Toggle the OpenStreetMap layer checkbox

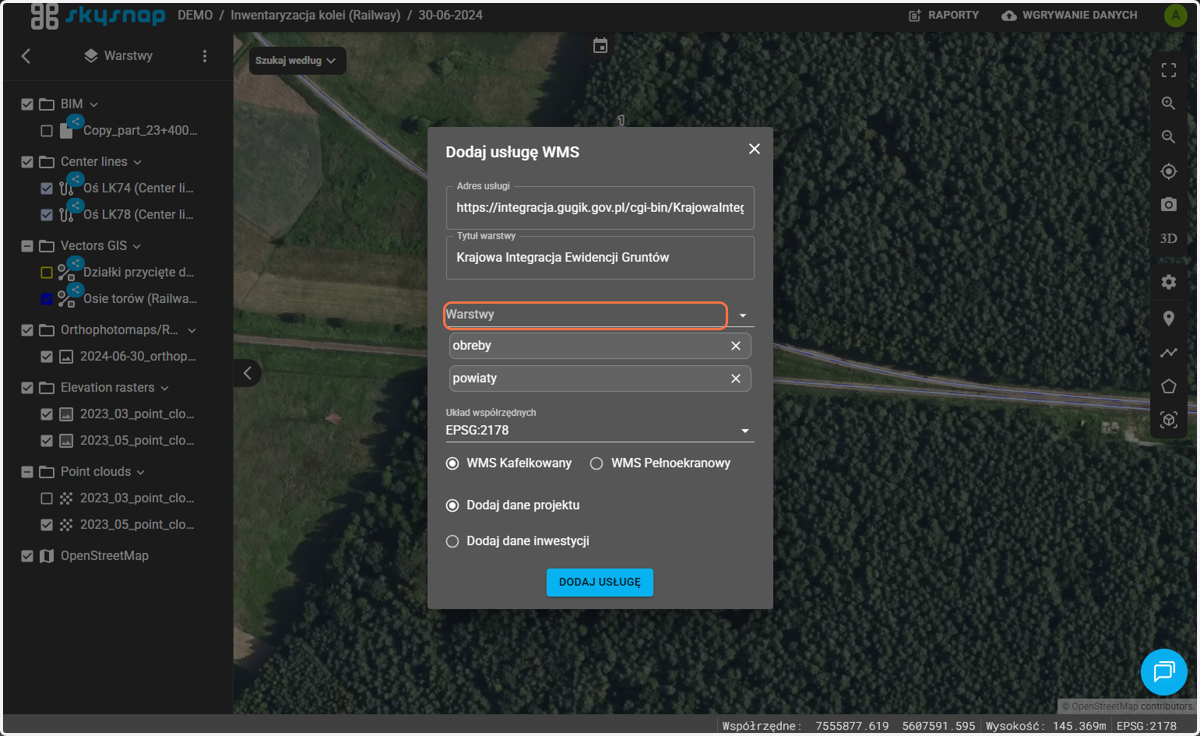(x=27, y=556)
